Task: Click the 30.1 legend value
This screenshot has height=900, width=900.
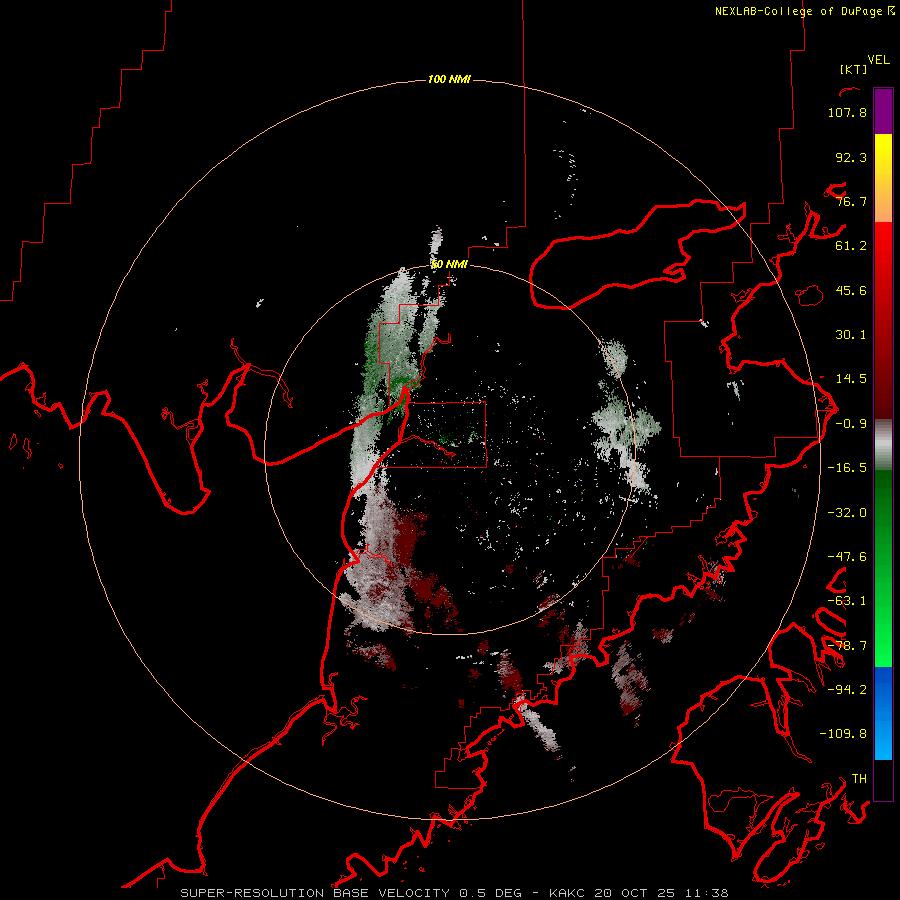Action: click(x=851, y=335)
